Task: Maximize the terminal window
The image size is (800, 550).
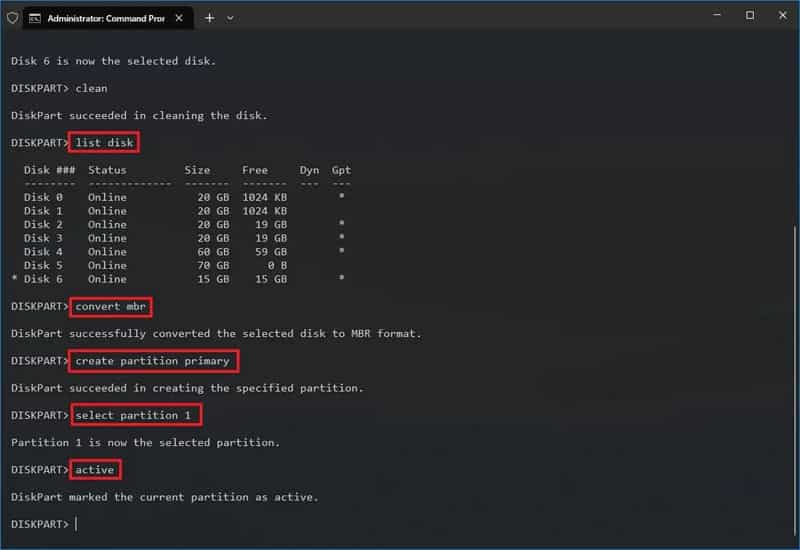Action: pyautogui.click(x=750, y=16)
